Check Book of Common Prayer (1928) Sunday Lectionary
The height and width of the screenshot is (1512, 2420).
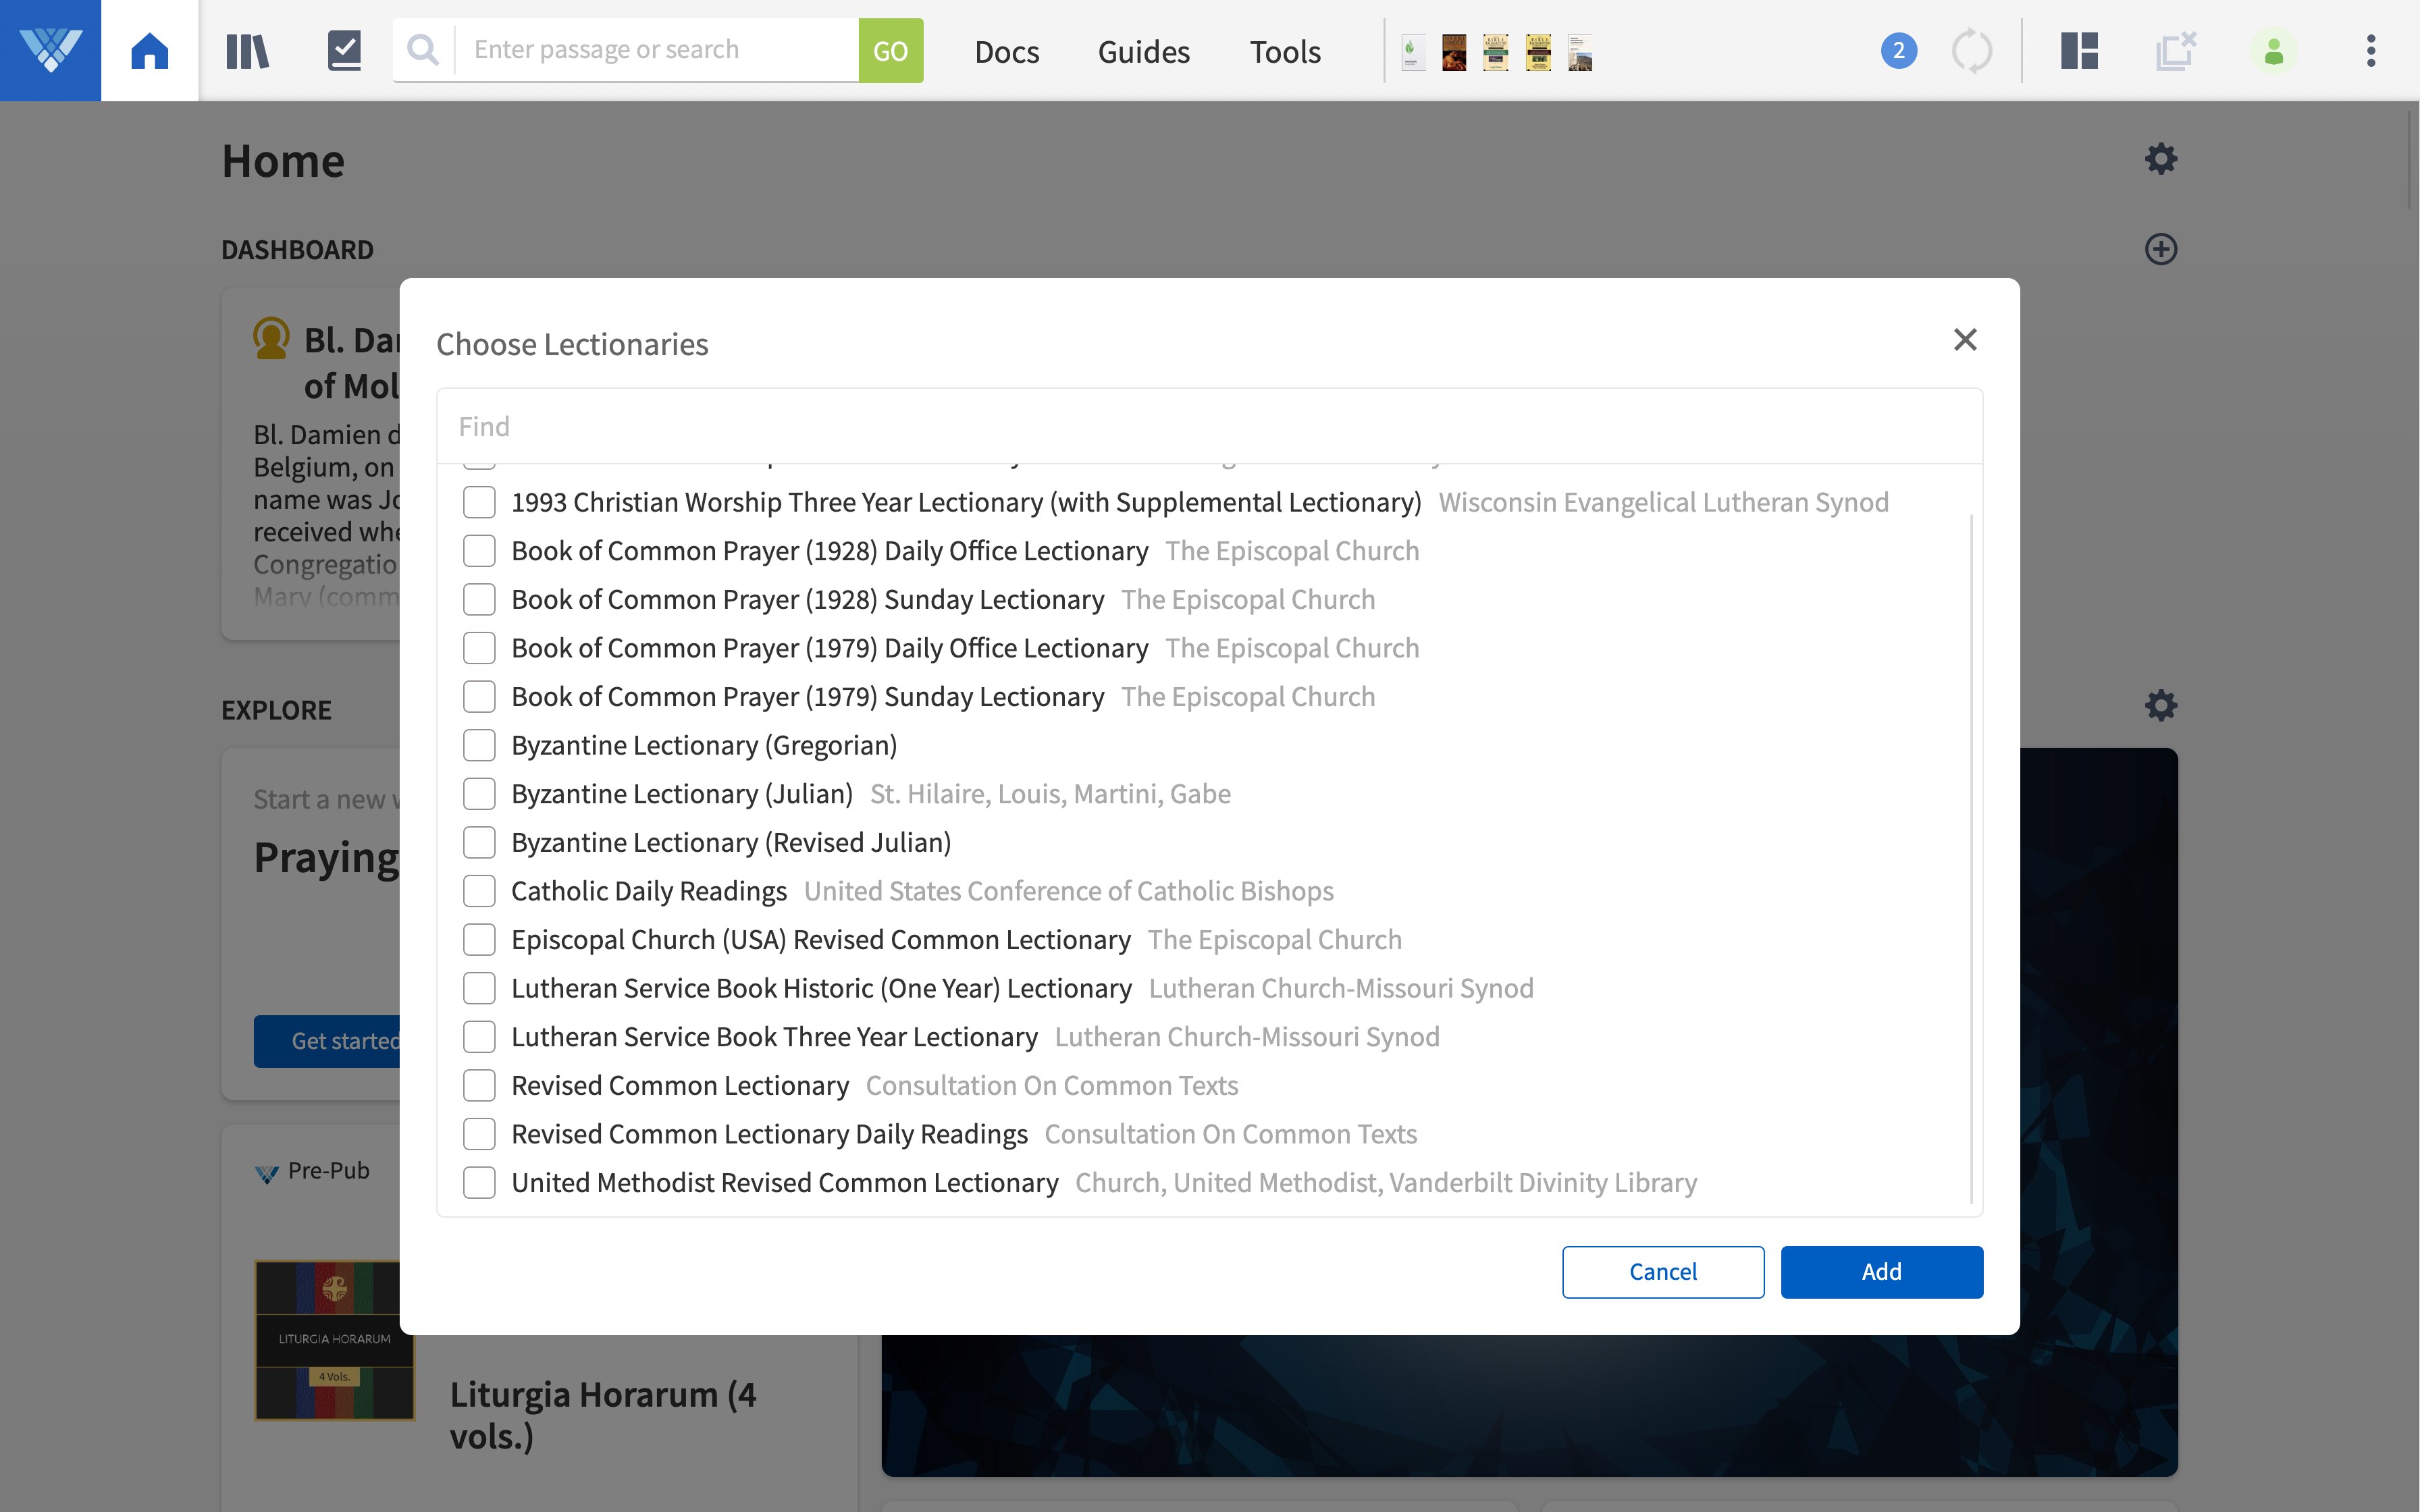click(x=479, y=599)
